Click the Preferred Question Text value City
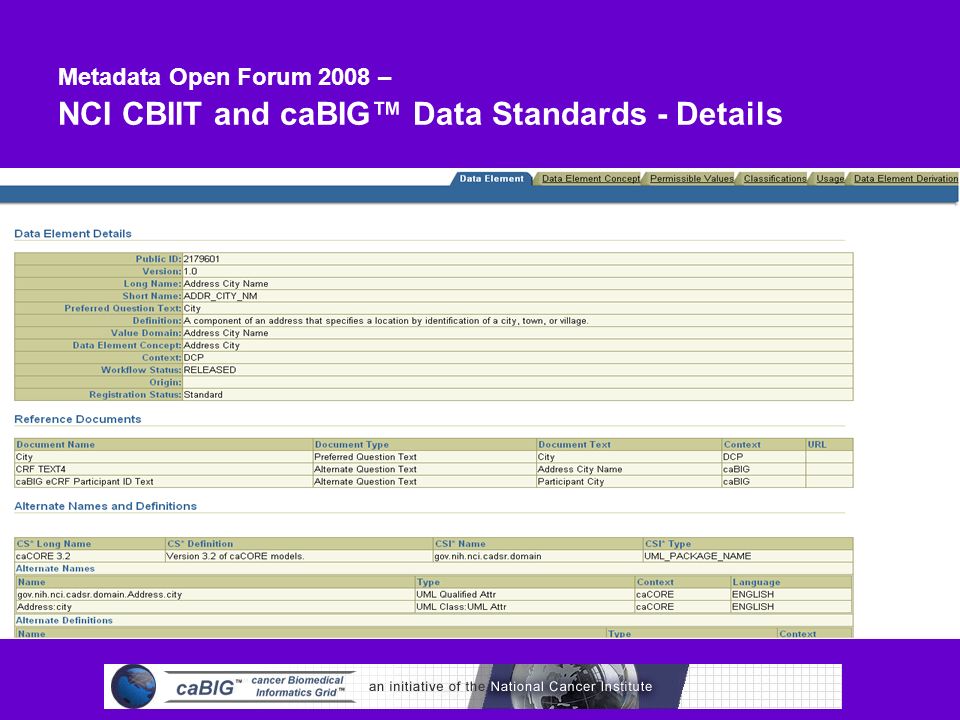960x720 pixels. (192, 308)
